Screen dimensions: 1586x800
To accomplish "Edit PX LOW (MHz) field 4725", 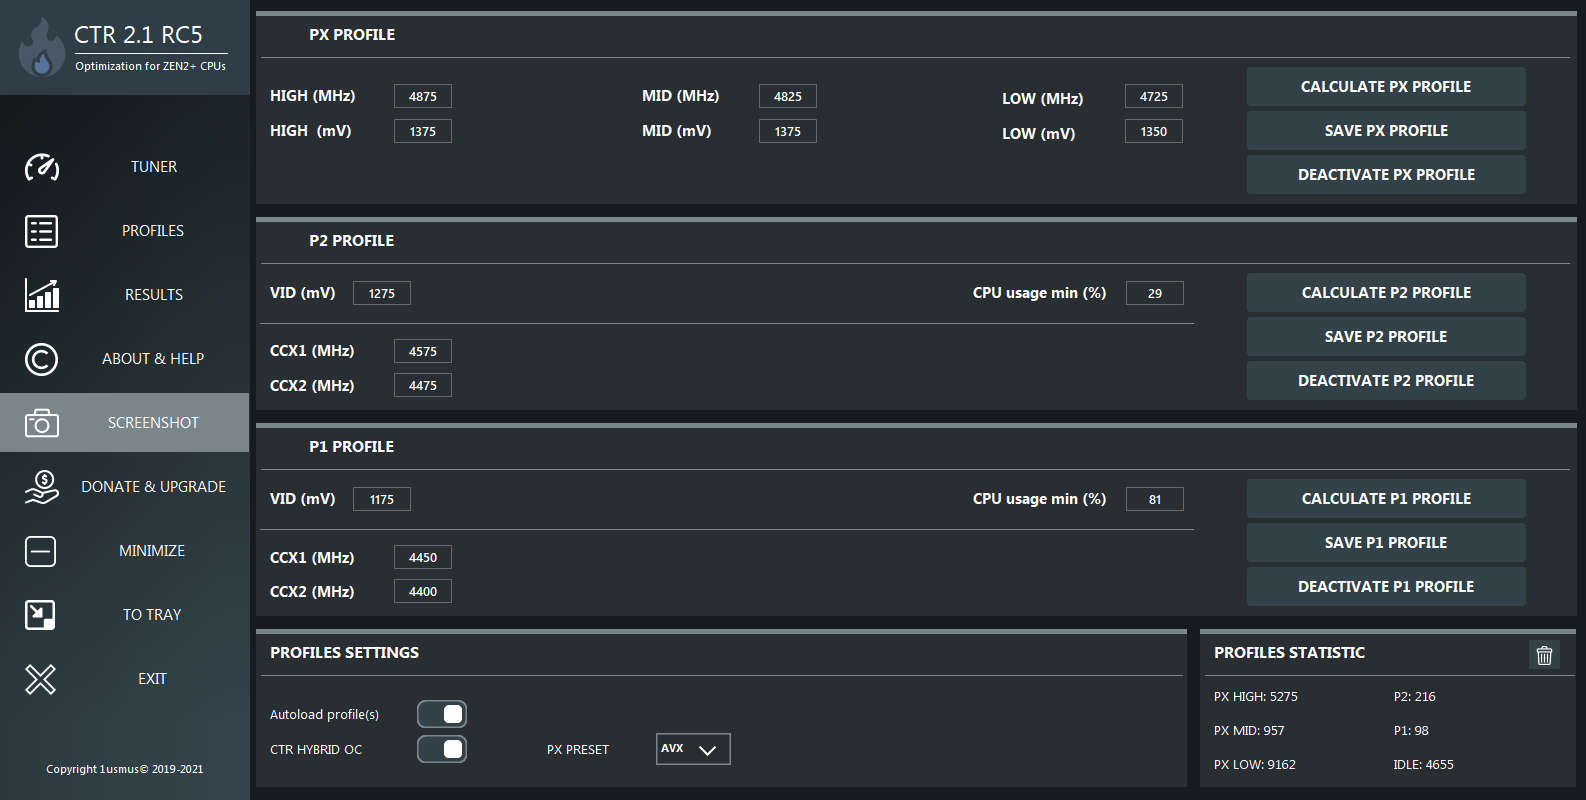I will pyautogui.click(x=1154, y=96).
